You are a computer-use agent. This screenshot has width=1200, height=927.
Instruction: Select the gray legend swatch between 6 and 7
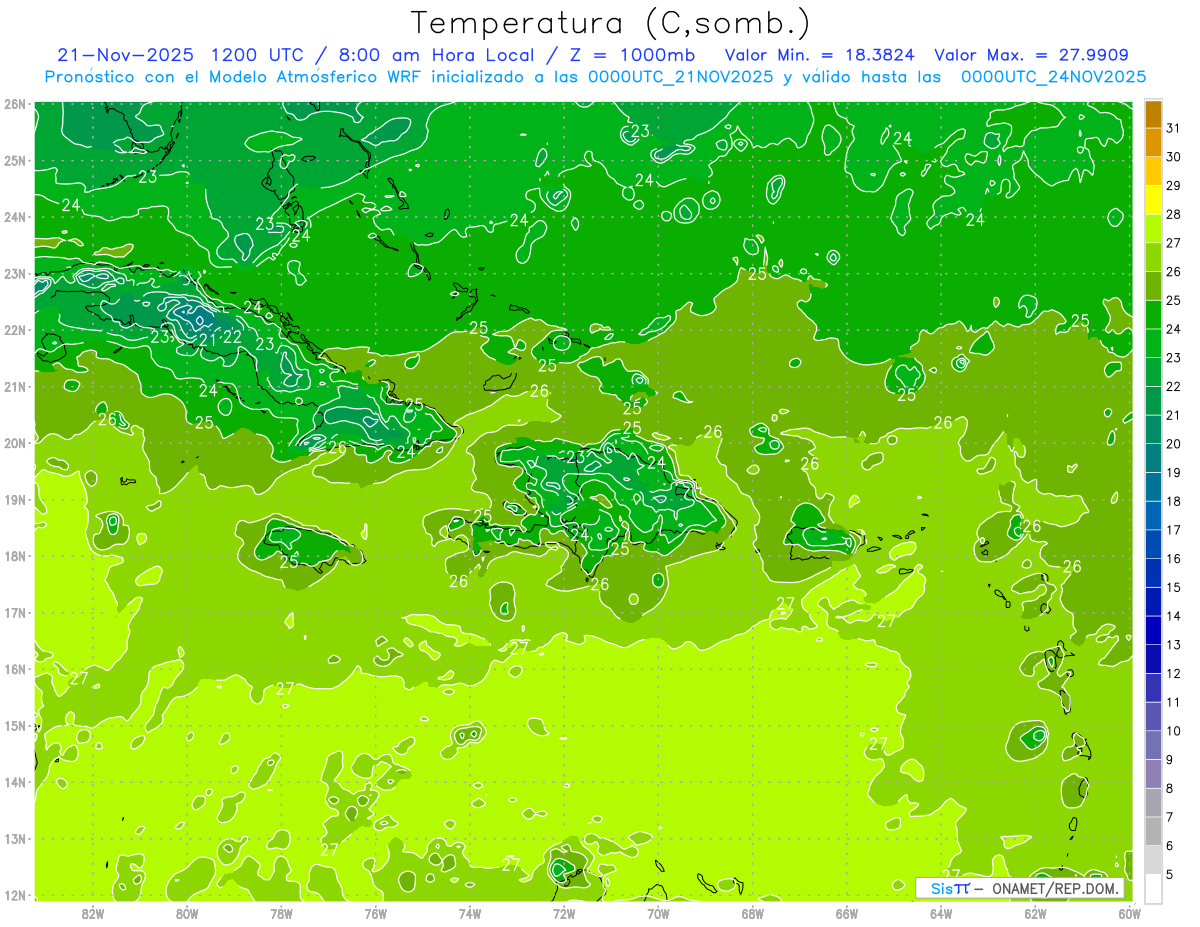pyautogui.click(x=1153, y=832)
